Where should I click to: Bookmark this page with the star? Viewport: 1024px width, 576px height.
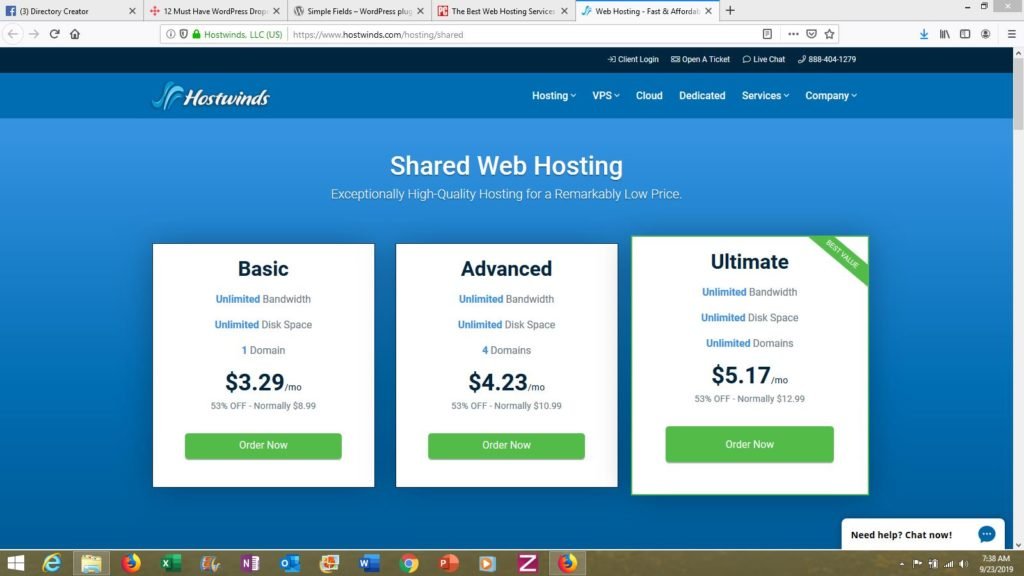(829, 34)
